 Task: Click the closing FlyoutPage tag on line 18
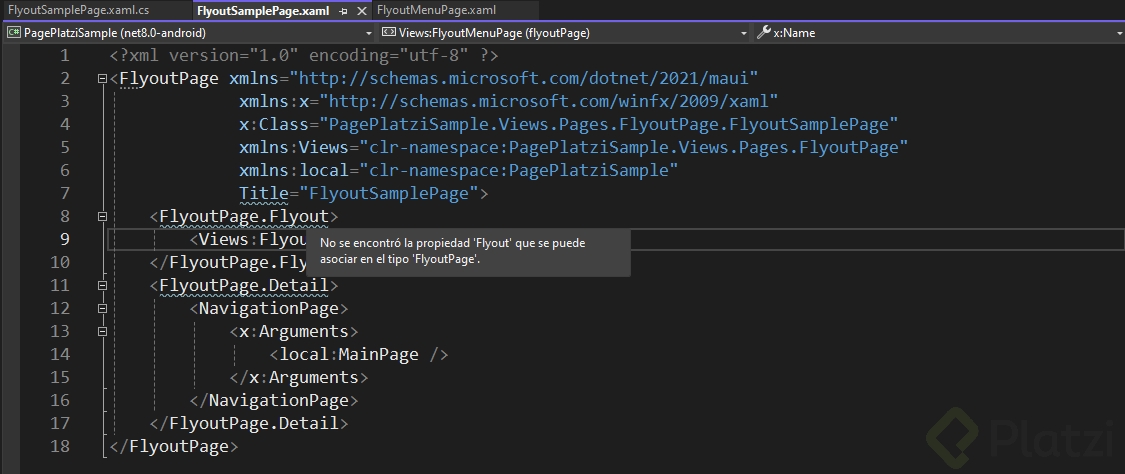point(174,446)
